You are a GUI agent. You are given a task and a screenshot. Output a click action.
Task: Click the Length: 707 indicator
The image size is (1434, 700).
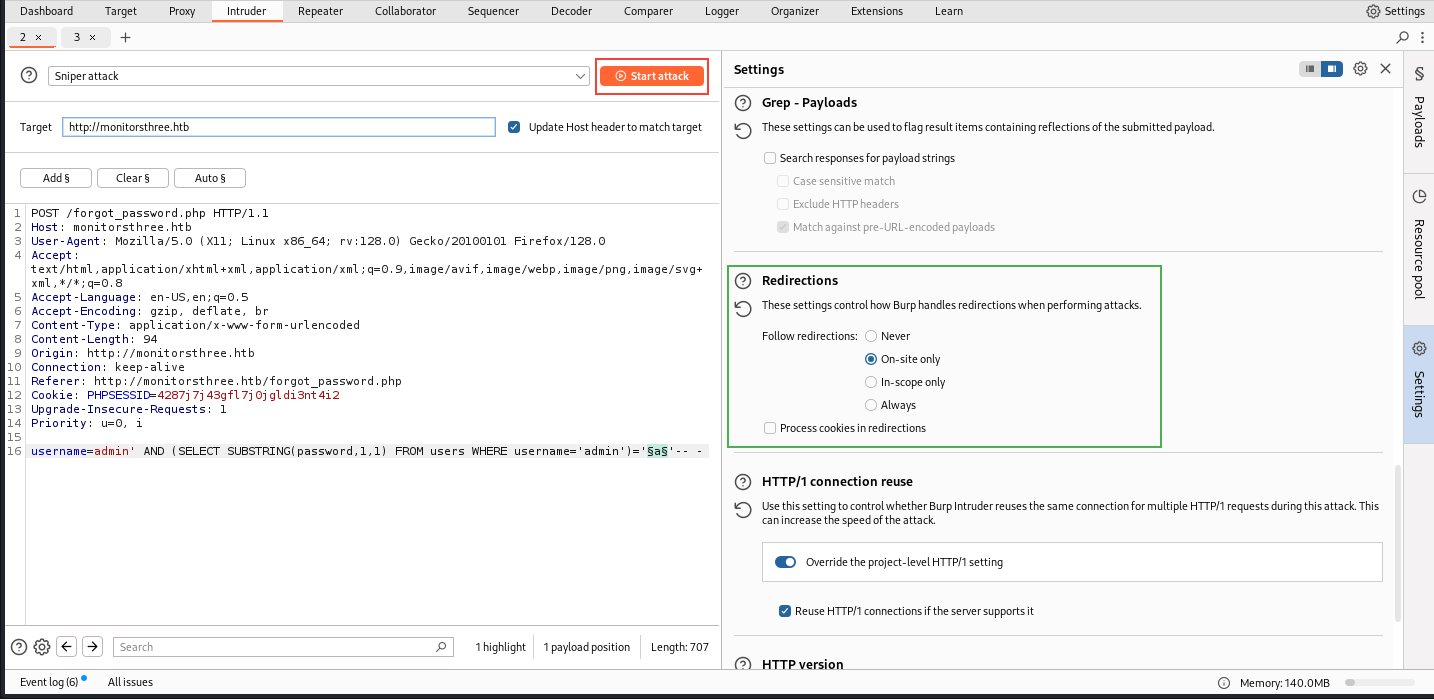680,647
